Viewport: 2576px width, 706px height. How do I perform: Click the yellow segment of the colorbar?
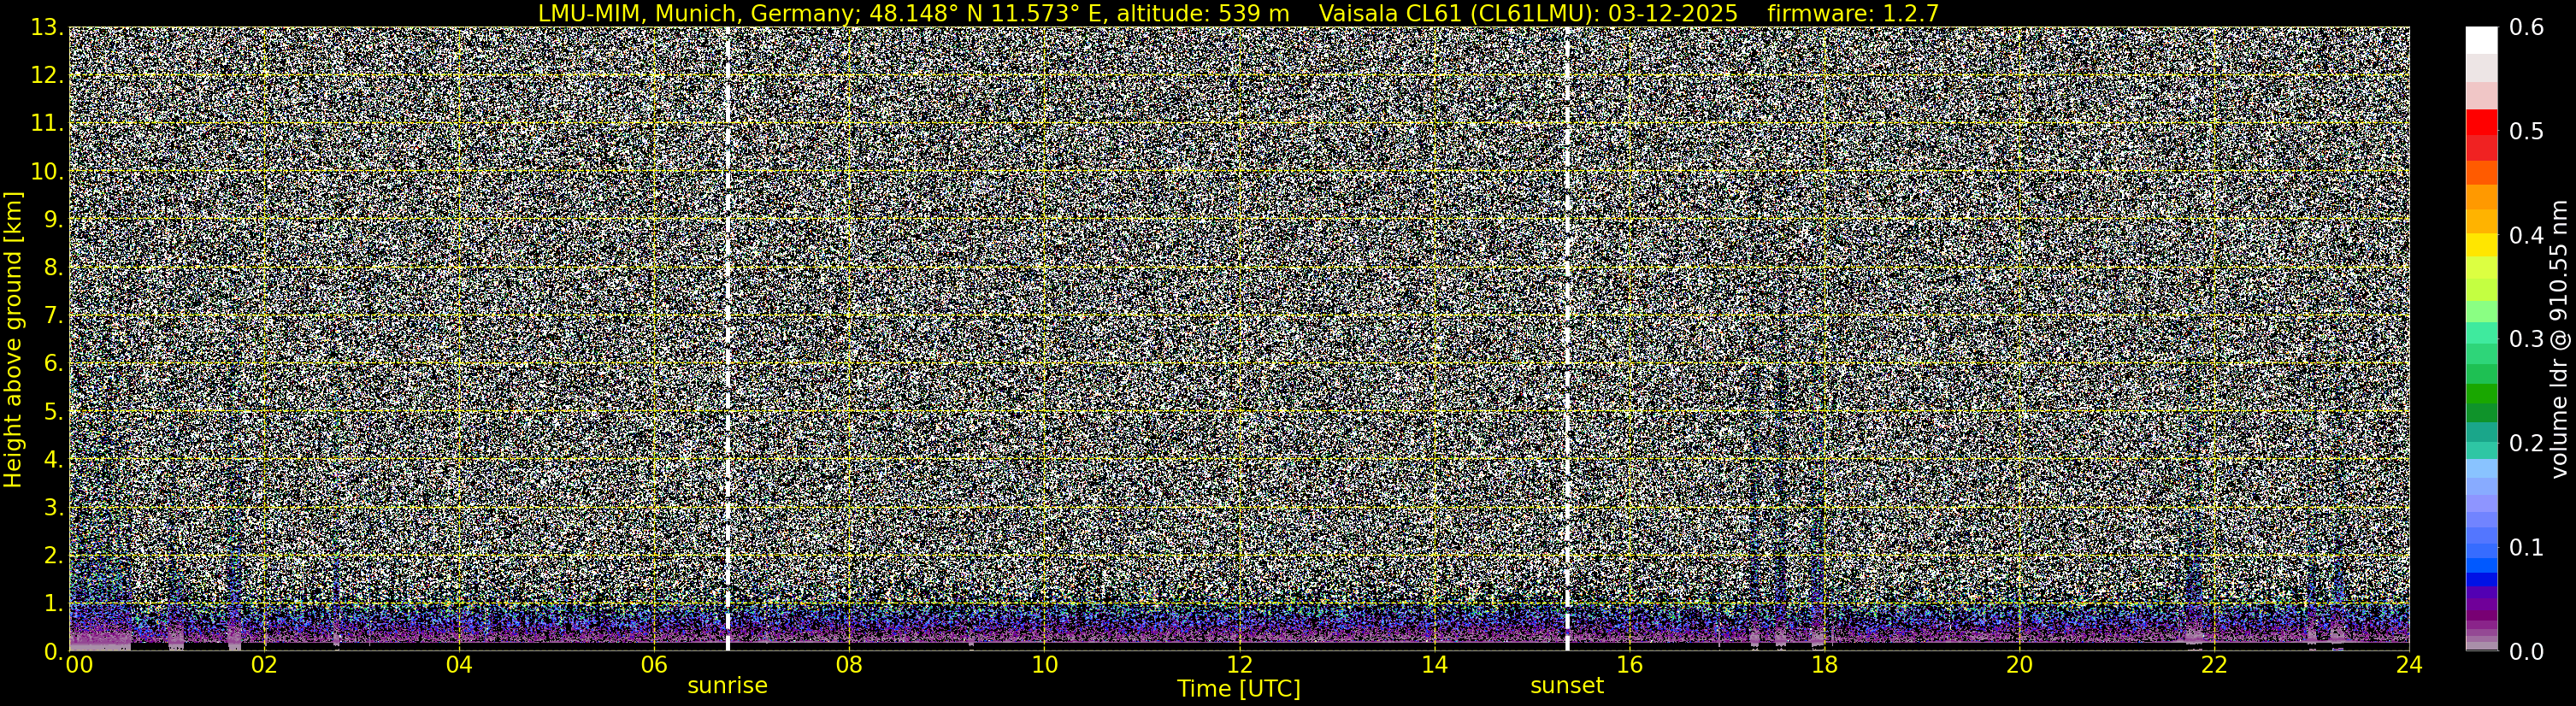[x=2481, y=246]
